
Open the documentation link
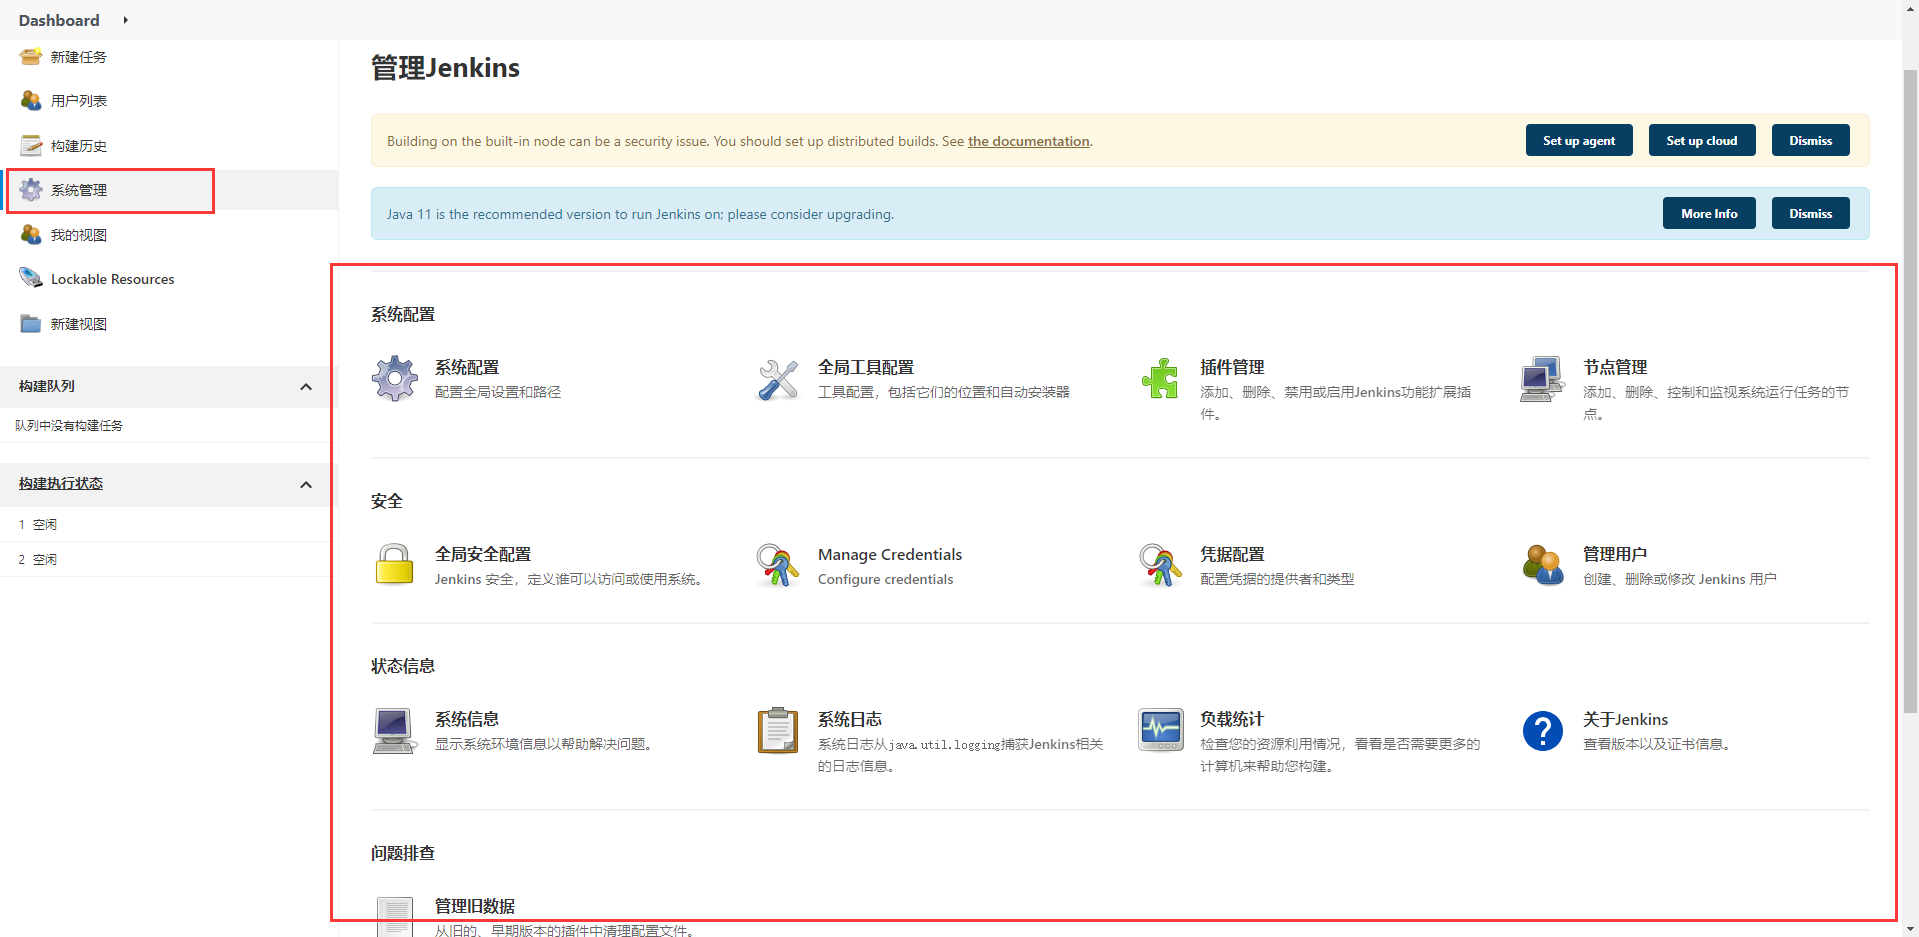[x=1028, y=141]
